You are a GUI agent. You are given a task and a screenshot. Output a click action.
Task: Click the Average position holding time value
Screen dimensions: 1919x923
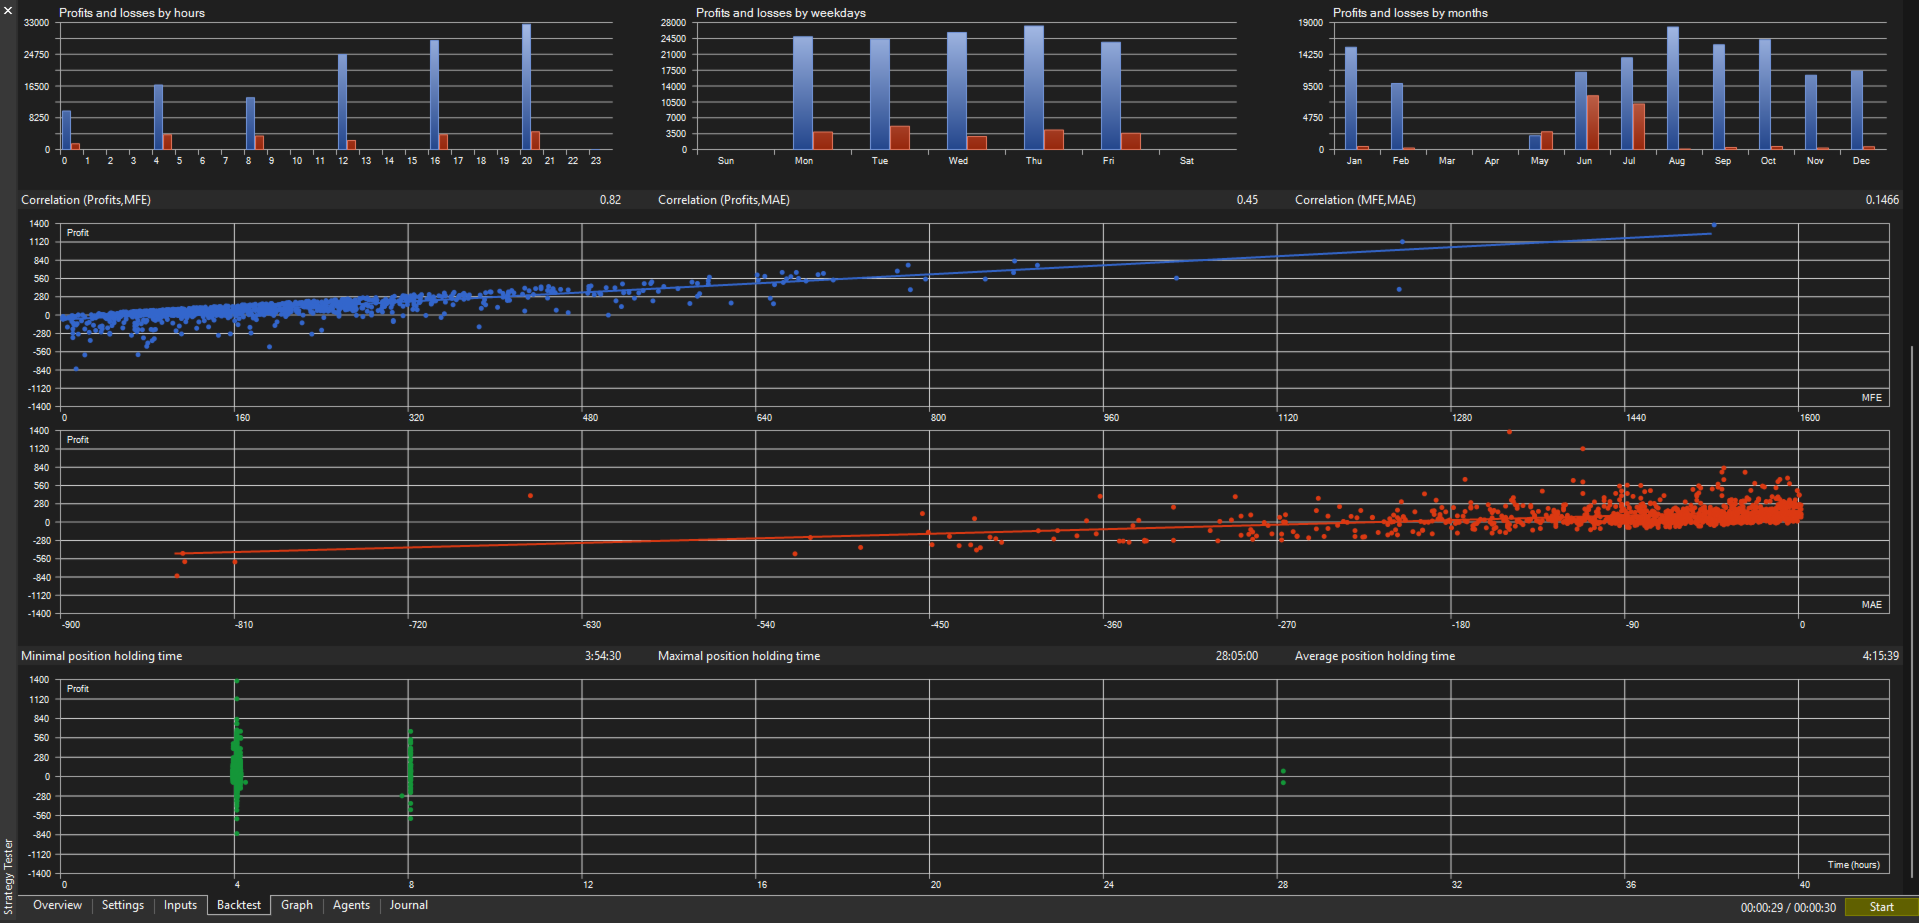(x=1880, y=656)
